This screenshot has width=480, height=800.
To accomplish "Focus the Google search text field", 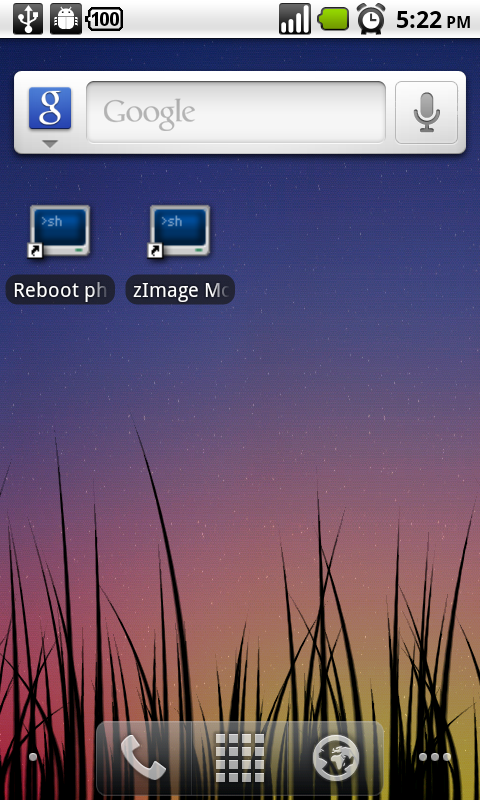I will (236, 112).
